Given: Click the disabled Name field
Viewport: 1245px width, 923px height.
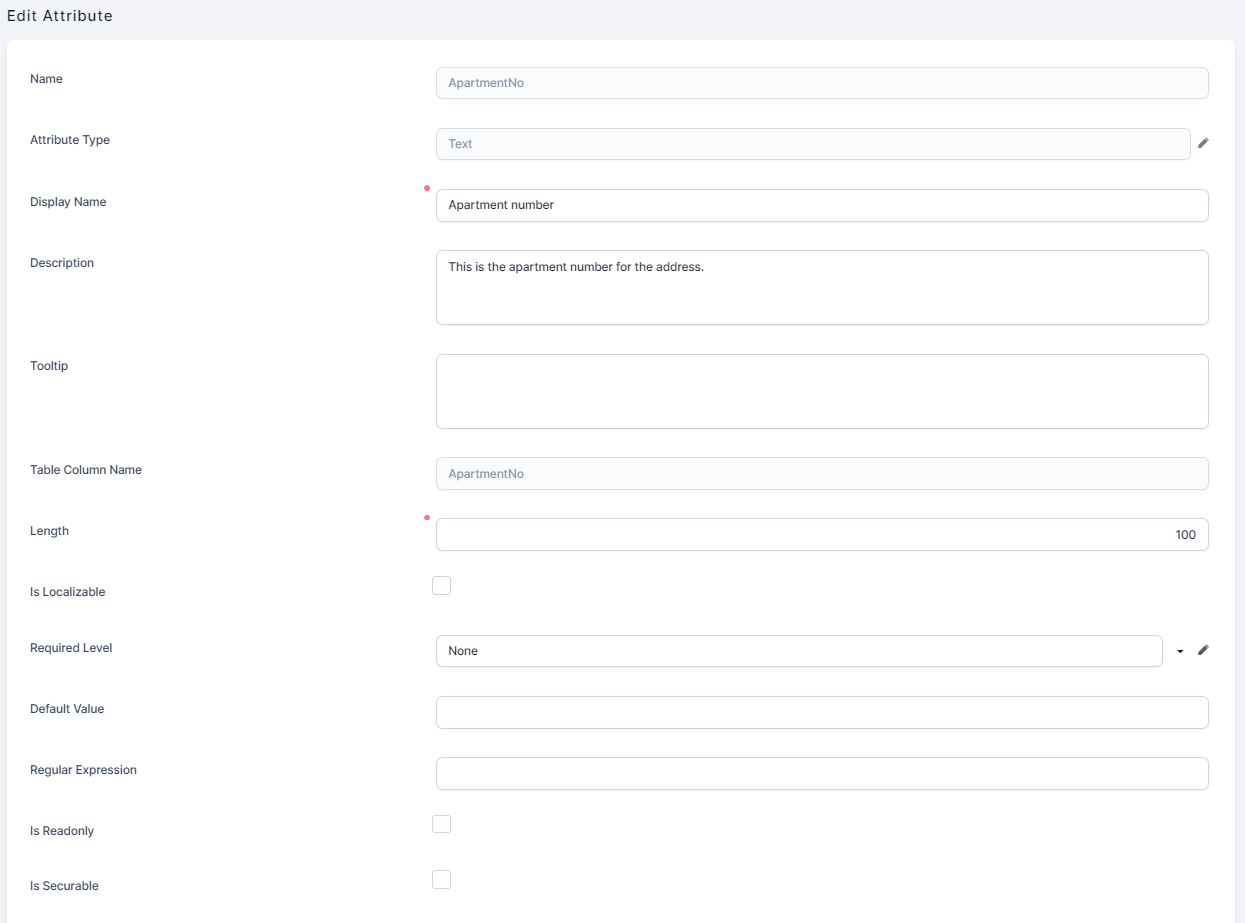Looking at the screenshot, I should [821, 83].
